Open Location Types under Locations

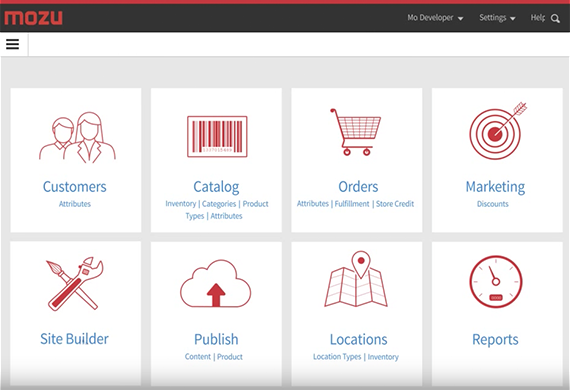337,357
